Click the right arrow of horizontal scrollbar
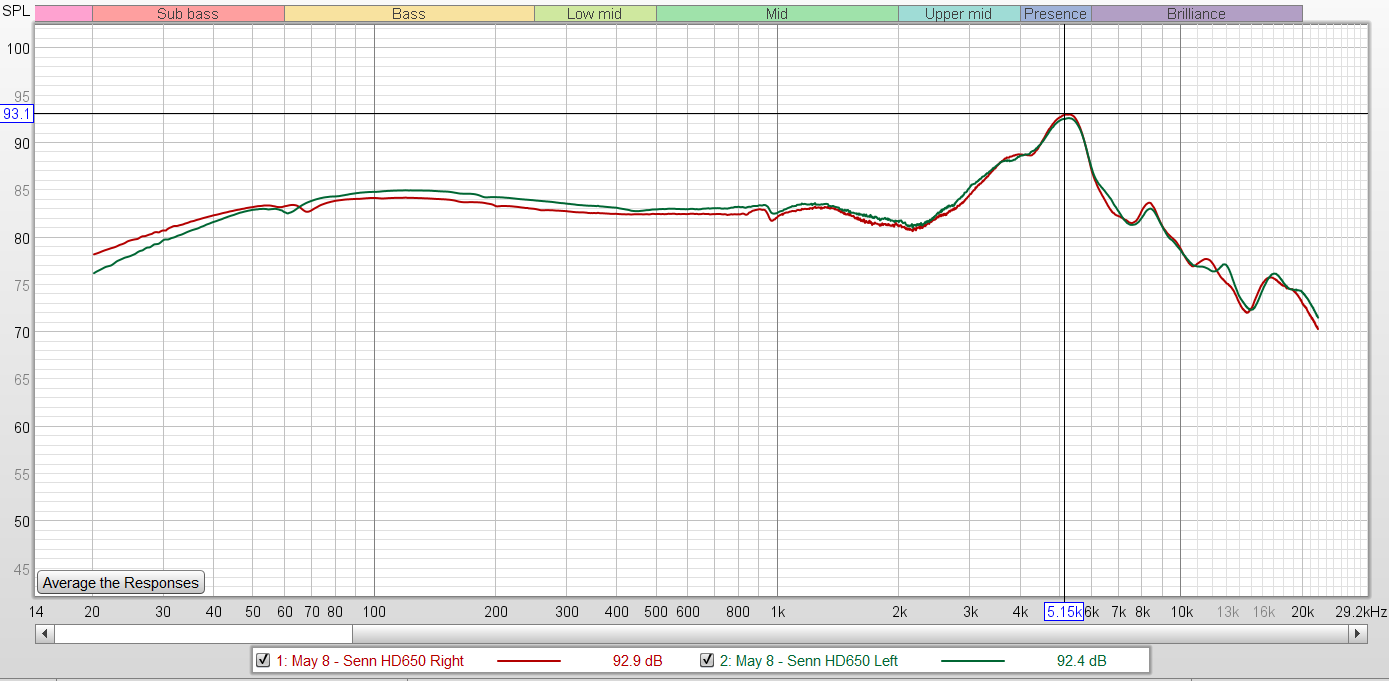1389x681 pixels. (x=1358, y=634)
